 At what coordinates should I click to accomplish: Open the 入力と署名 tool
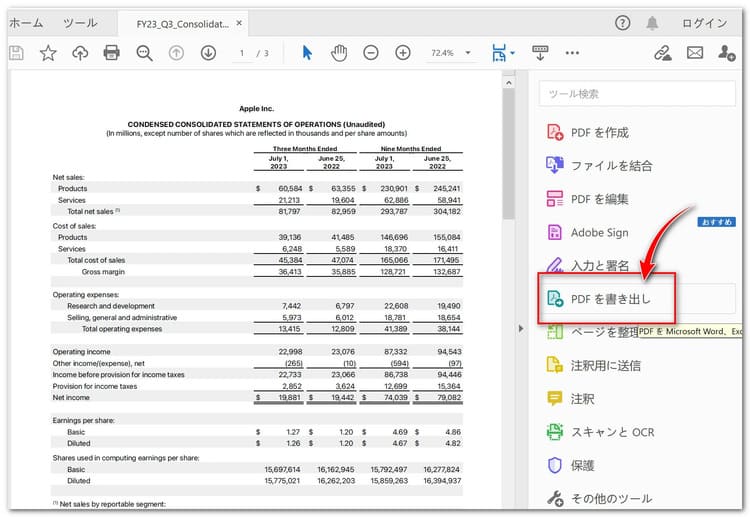pos(587,265)
